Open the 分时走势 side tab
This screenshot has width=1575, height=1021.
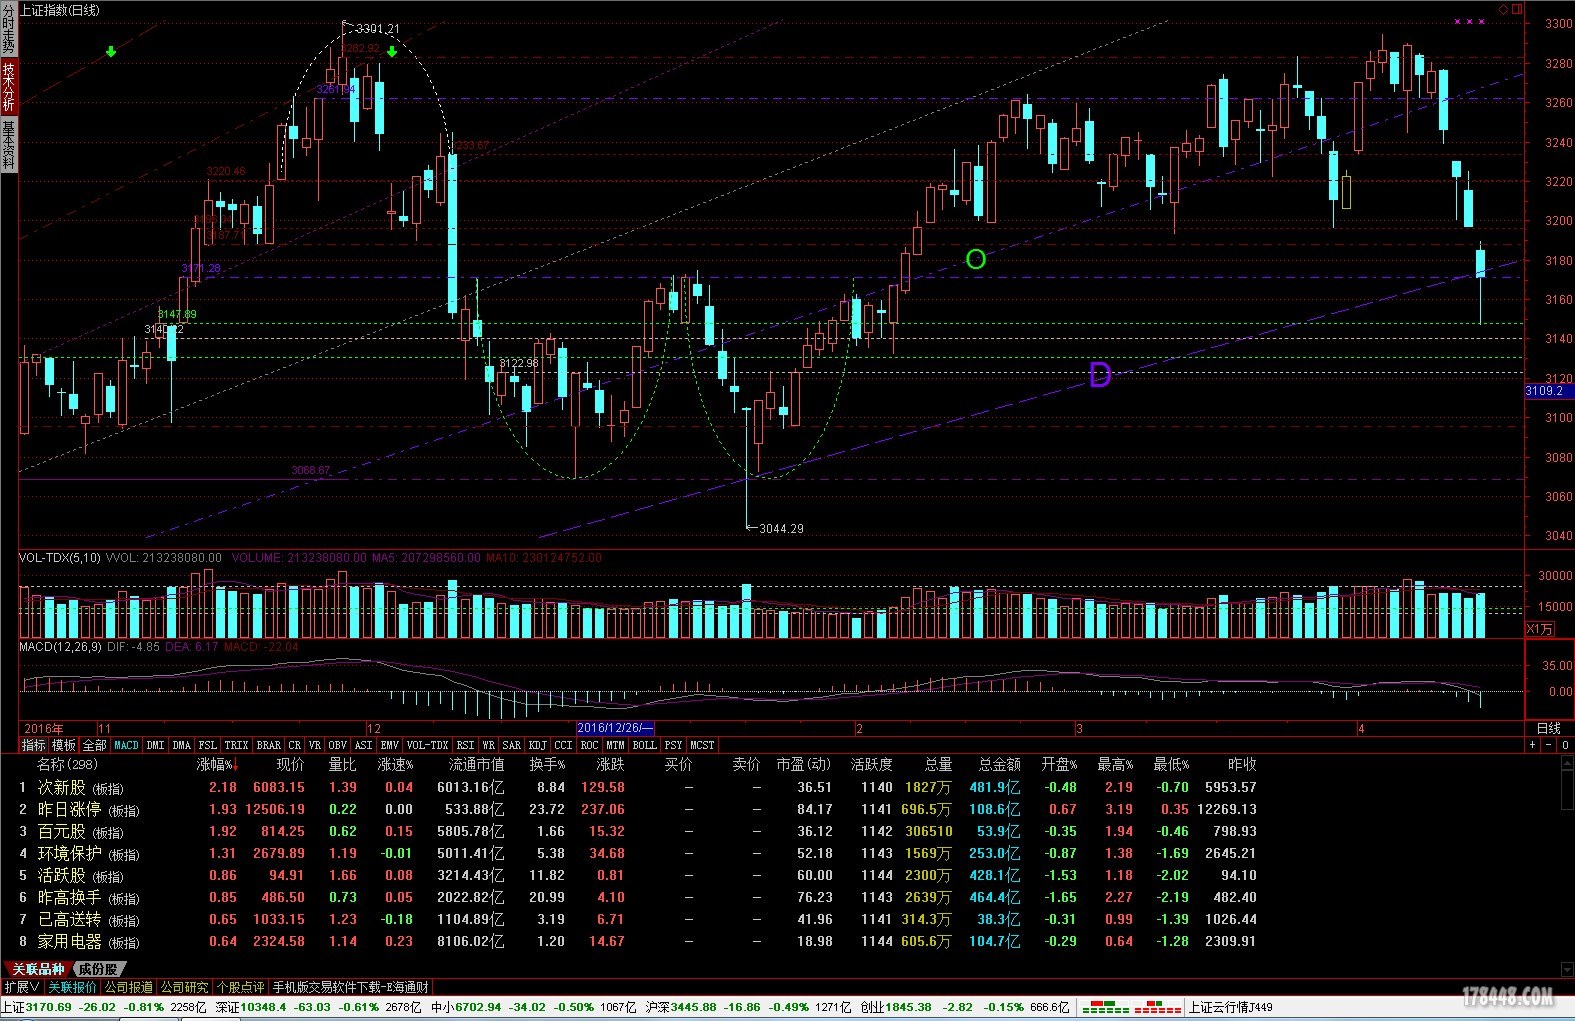[8, 29]
